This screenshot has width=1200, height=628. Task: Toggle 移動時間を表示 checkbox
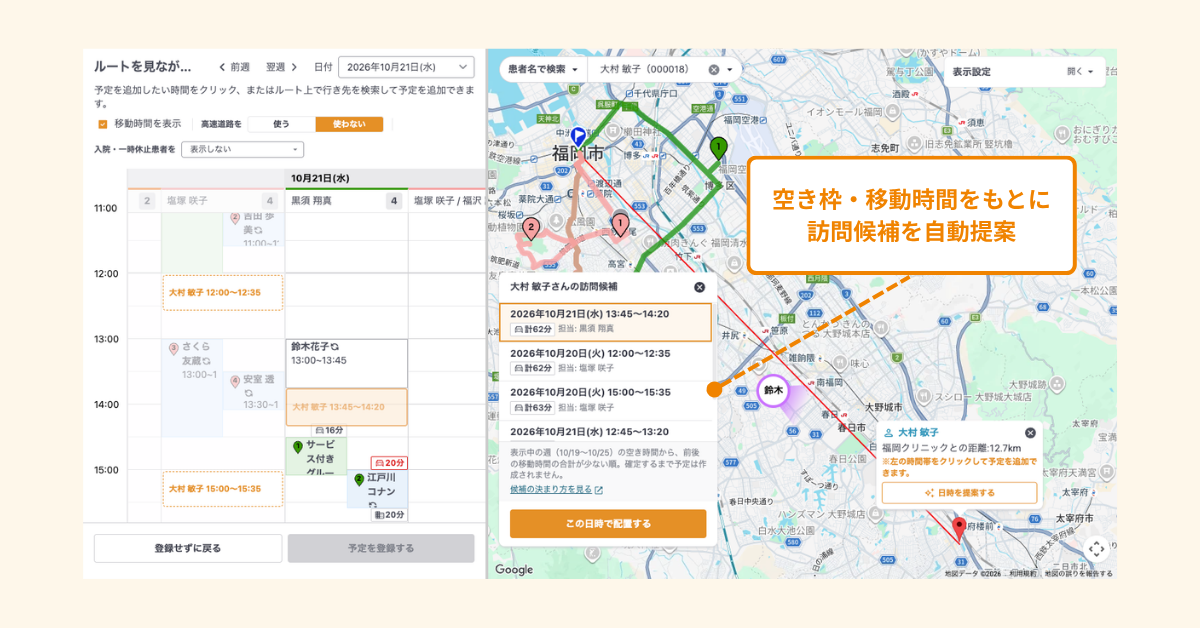click(102, 124)
